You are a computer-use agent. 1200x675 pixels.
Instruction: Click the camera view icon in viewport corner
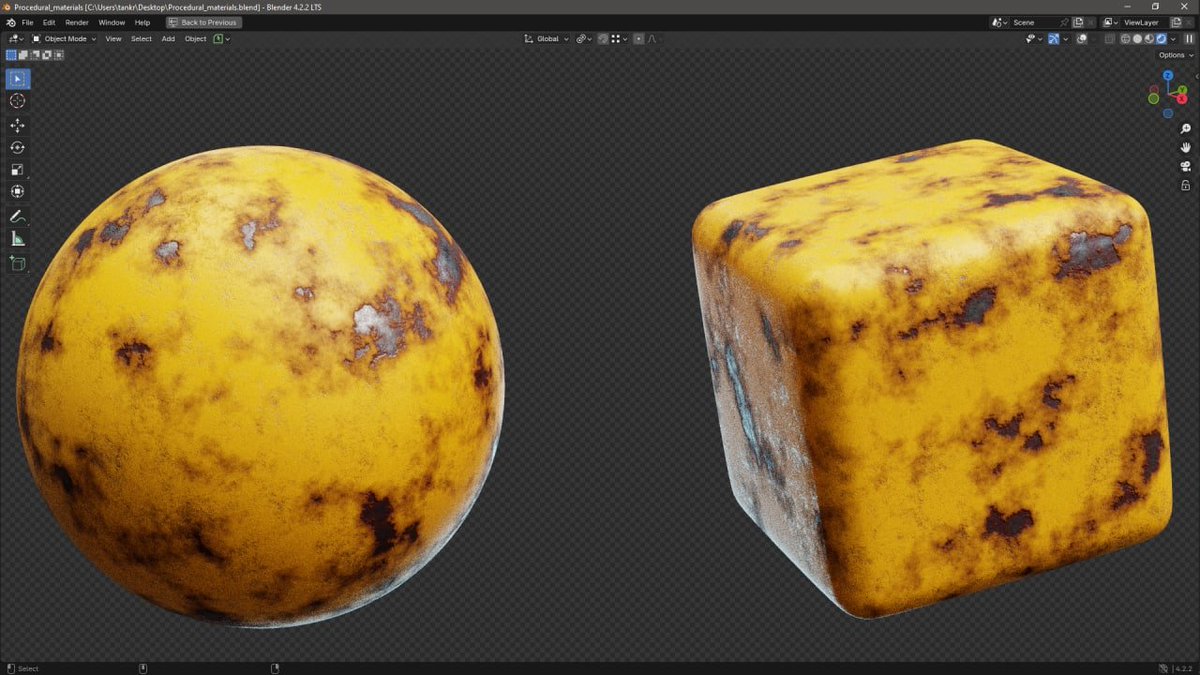click(1185, 166)
